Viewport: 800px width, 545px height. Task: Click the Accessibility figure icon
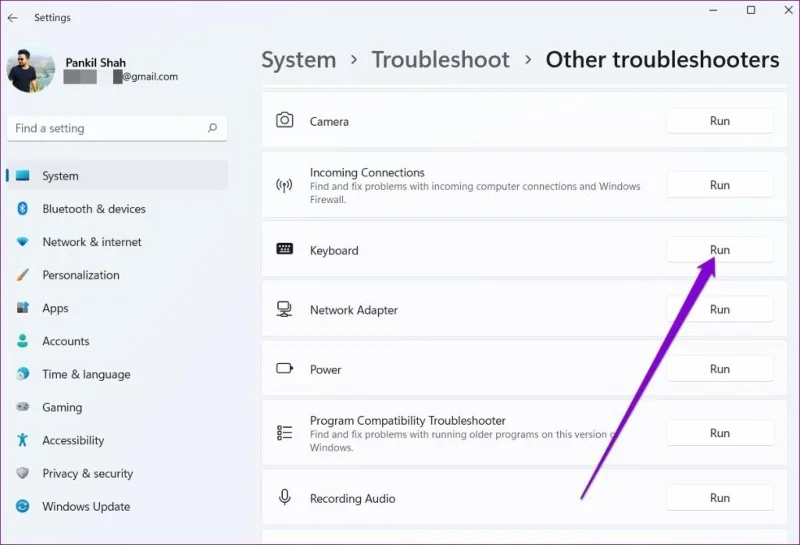pos(22,439)
